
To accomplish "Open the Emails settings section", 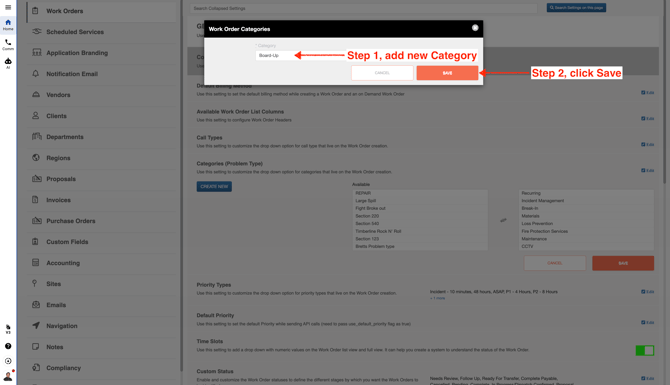I will coord(102,305).
